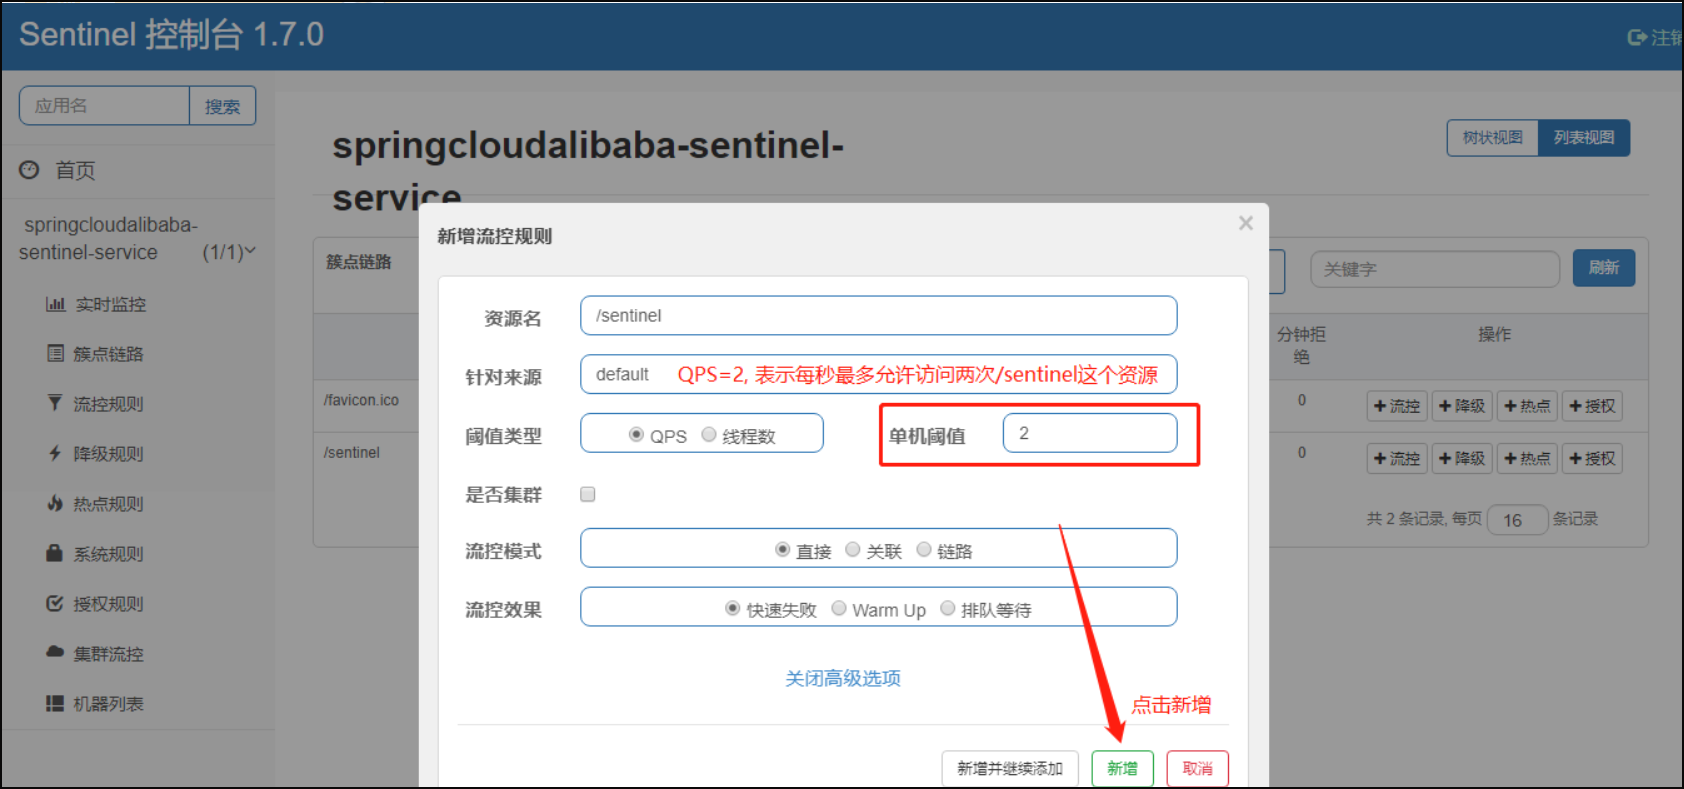Click +热点 in the /sentinel row
Image resolution: width=1684 pixels, height=789 pixels.
[1527, 458]
